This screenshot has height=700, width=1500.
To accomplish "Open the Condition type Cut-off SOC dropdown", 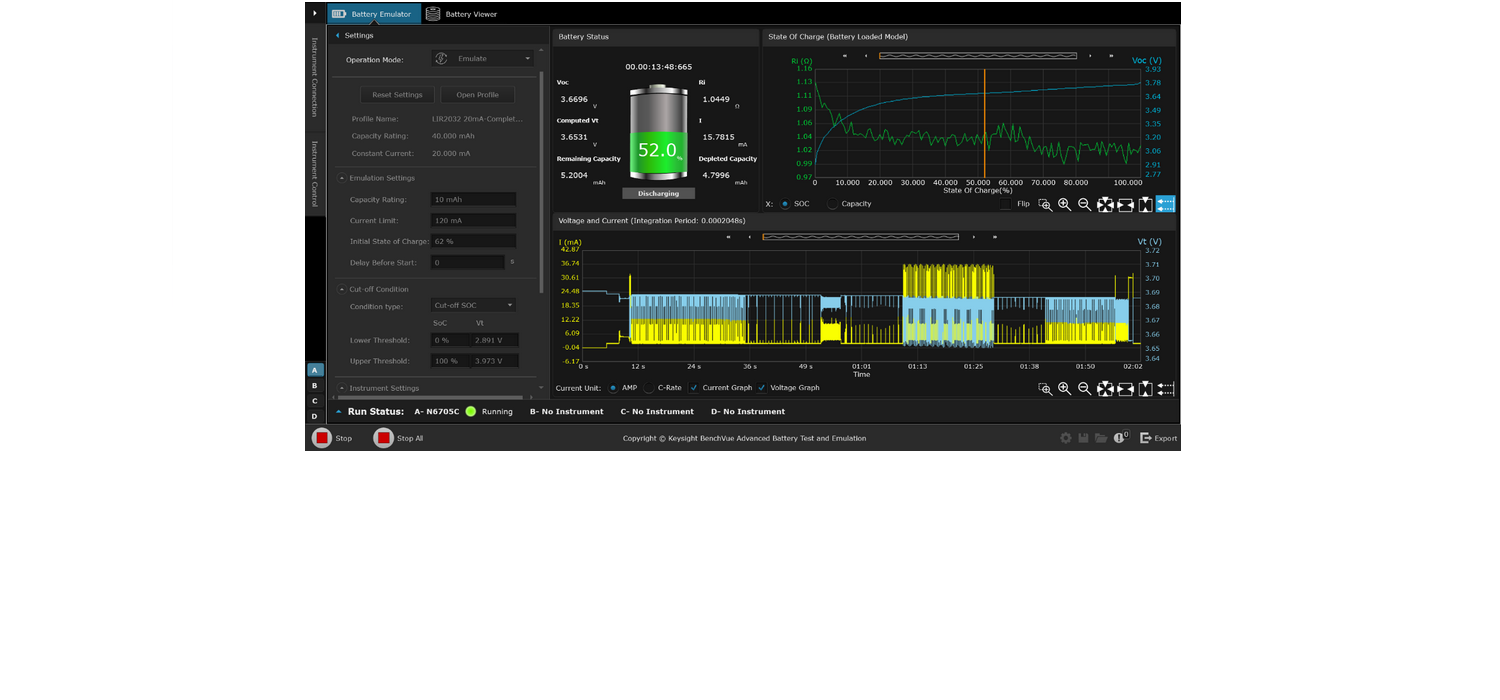I will pyautogui.click(x=474, y=305).
